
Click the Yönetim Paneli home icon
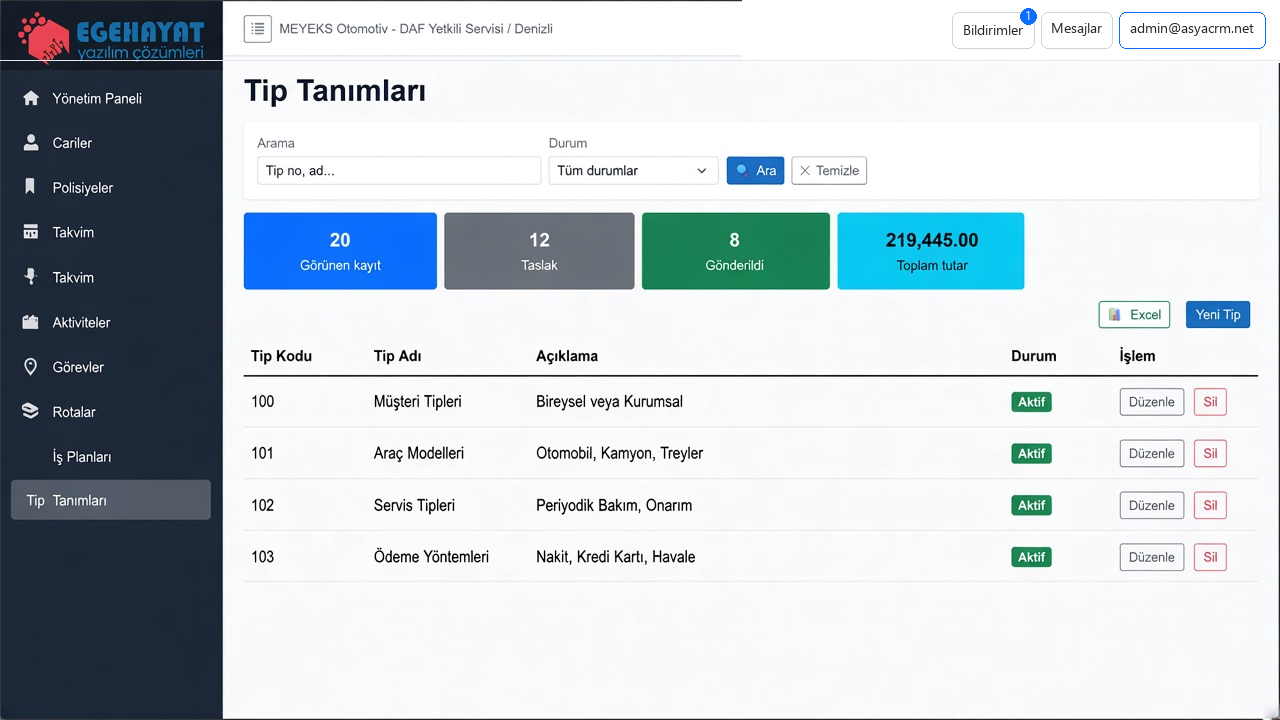coord(31,98)
